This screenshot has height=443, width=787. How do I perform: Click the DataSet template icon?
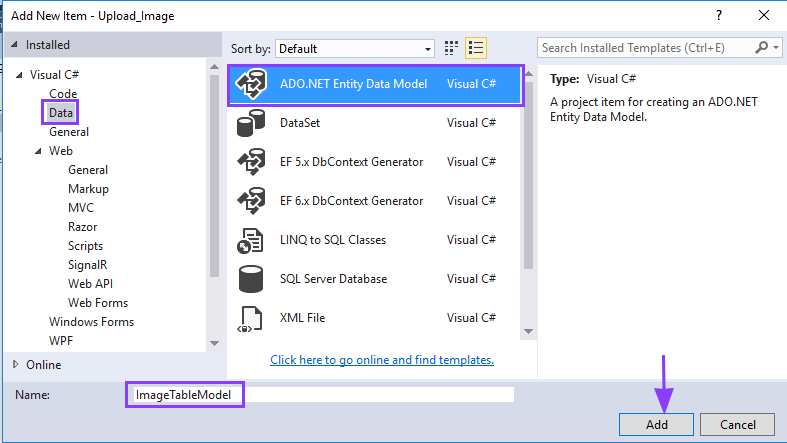coord(249,124)
